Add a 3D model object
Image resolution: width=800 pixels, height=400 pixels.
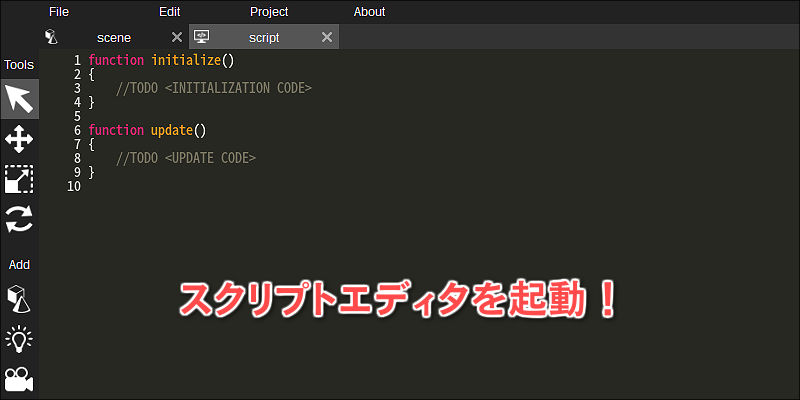pyautogui.click(x=19, y=299)
